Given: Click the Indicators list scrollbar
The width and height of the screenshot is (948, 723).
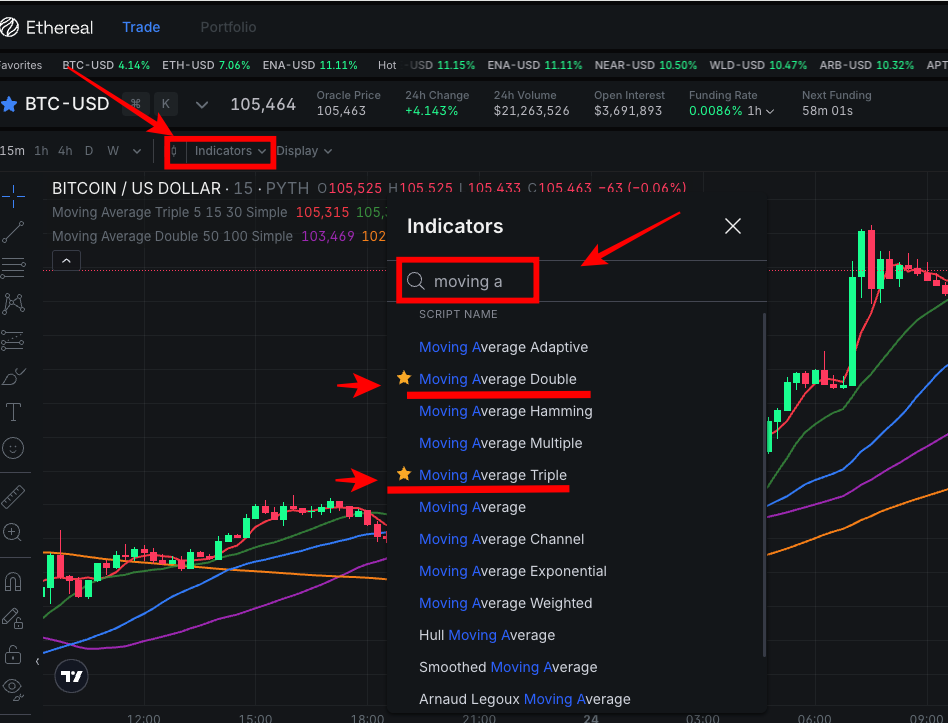Looking at the screenshot, I should 764,484.
